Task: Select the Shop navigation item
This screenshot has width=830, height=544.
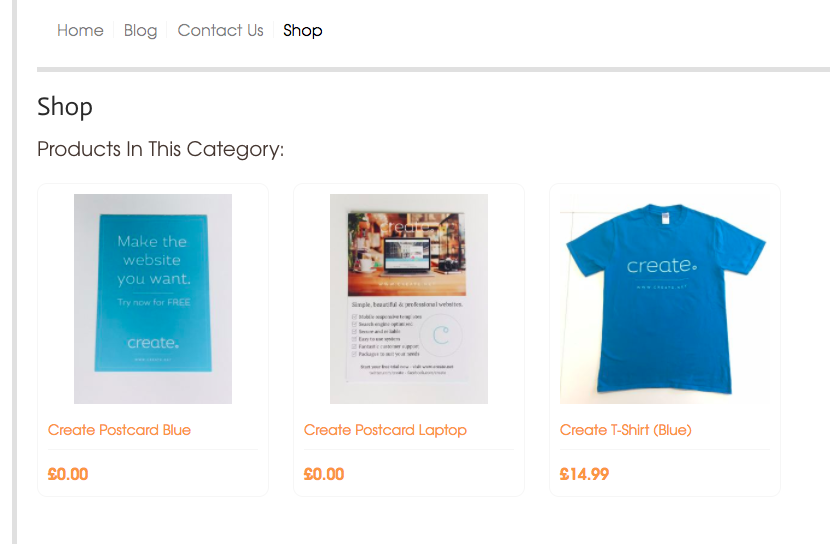Action: [x=302, y=31]
